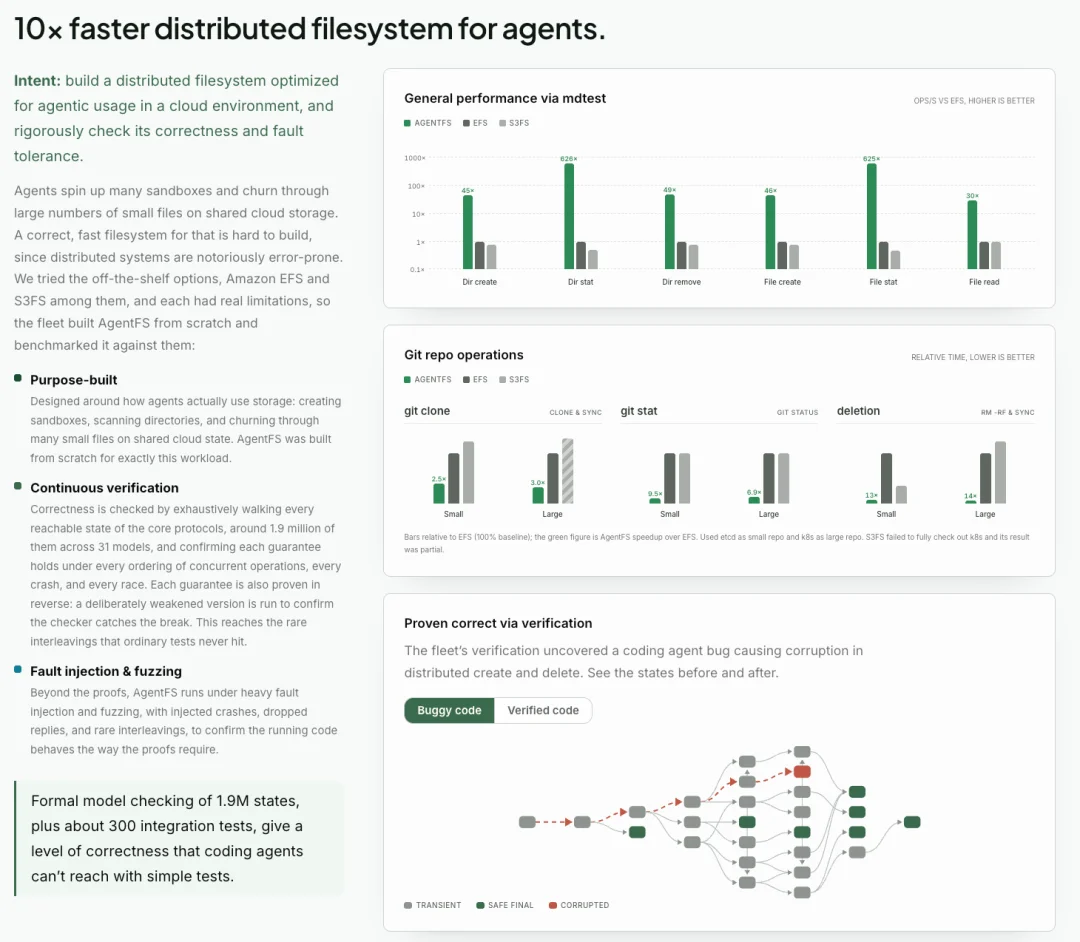Click the green 626× Dir stat bar
The image size is (1080, 942).
click(569, 216)
